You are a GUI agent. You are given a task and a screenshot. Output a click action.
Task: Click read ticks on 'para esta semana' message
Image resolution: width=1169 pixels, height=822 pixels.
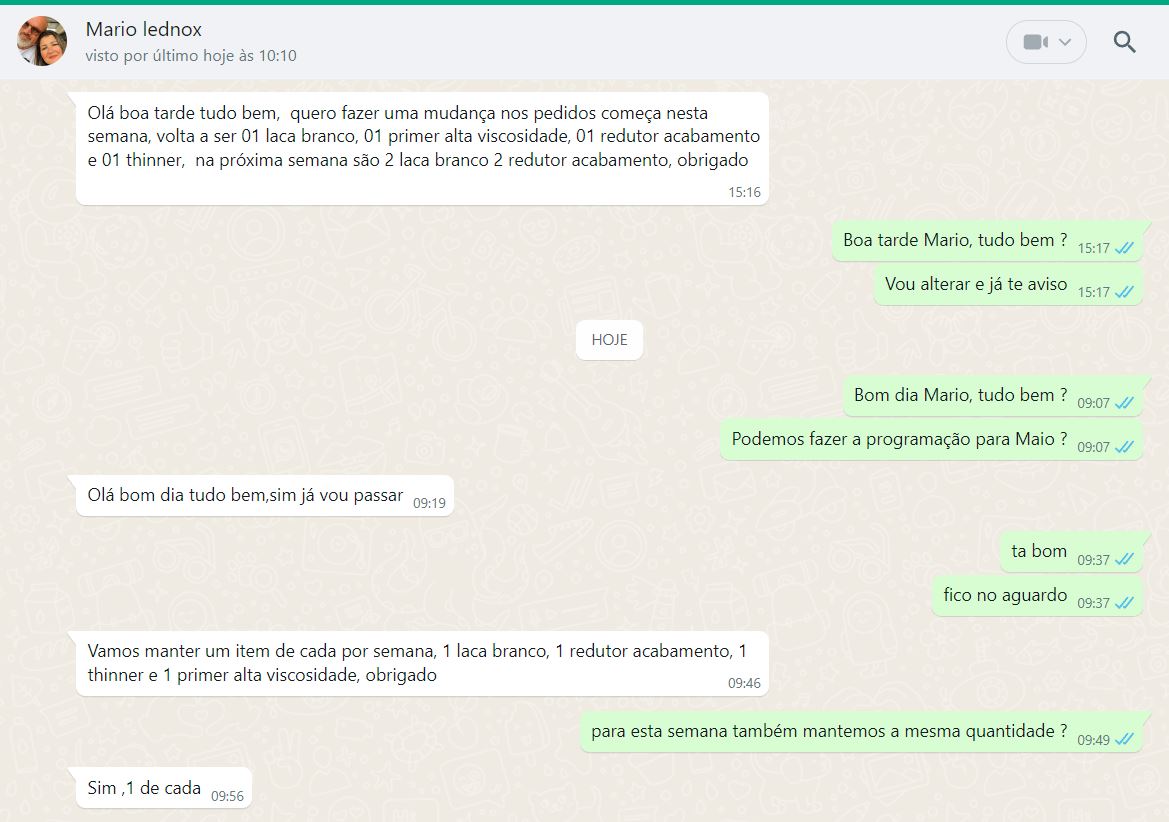coord(1124,740)
